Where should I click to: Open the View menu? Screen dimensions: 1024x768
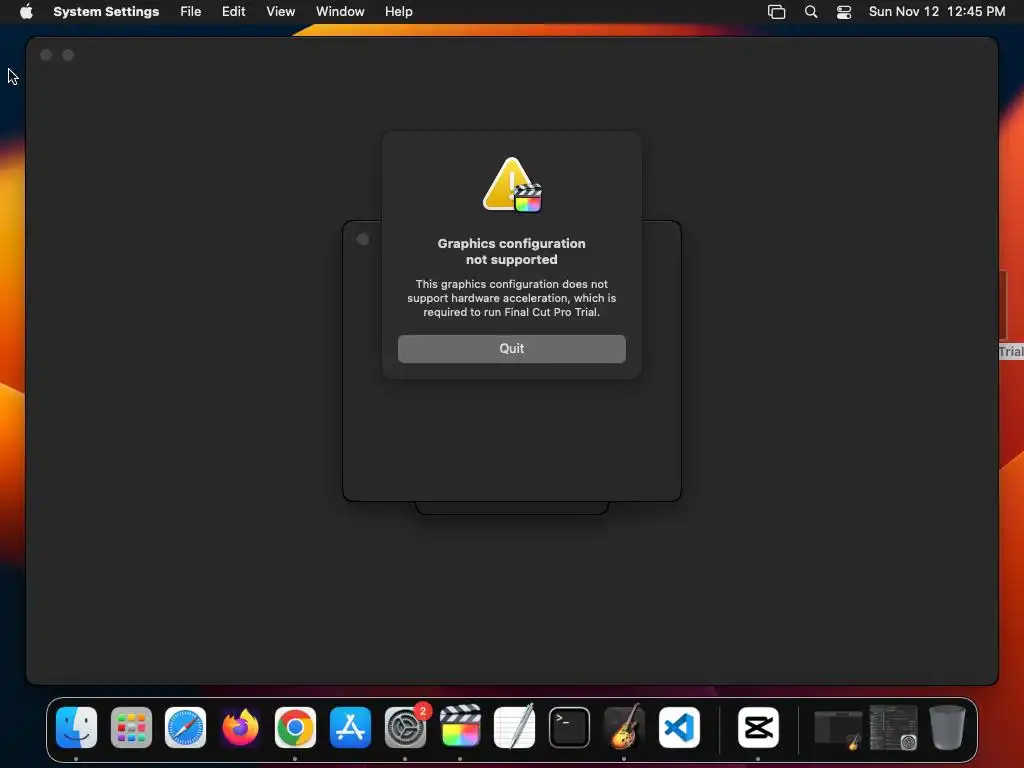(x=280, y=12)
